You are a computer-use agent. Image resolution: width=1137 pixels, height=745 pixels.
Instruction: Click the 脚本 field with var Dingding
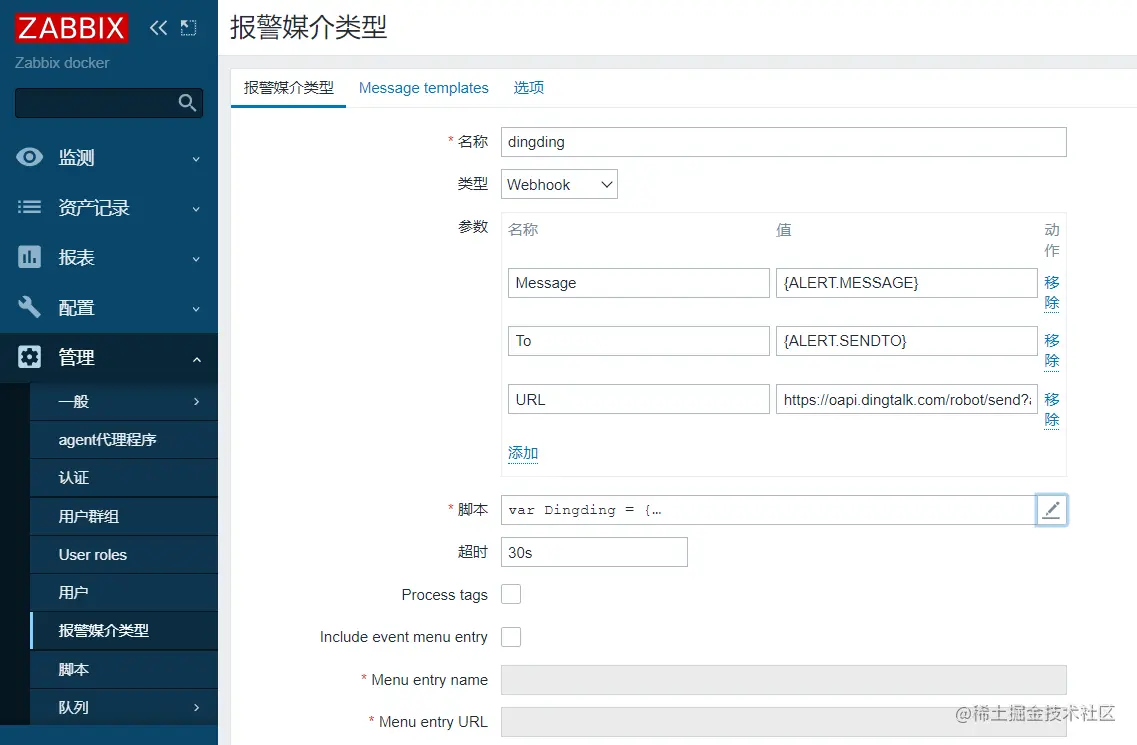pyautogui.click(x=769, y=510)
